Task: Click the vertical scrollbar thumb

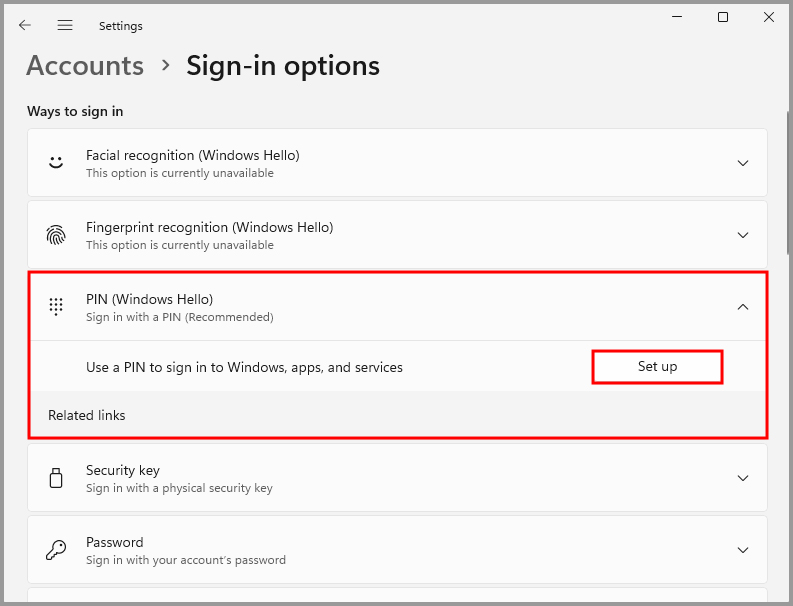Action: pos(789,182)
